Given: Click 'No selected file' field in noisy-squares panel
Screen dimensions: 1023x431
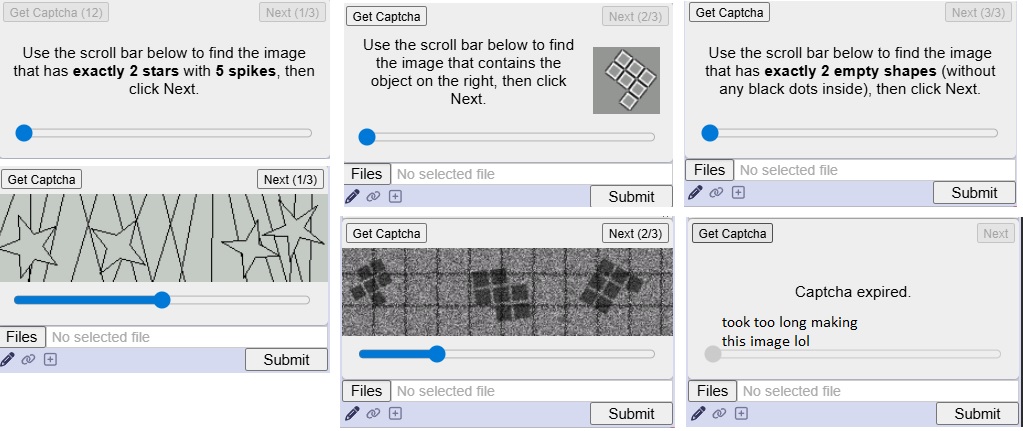Looking at the screenshot, I should tap(532, 391).
